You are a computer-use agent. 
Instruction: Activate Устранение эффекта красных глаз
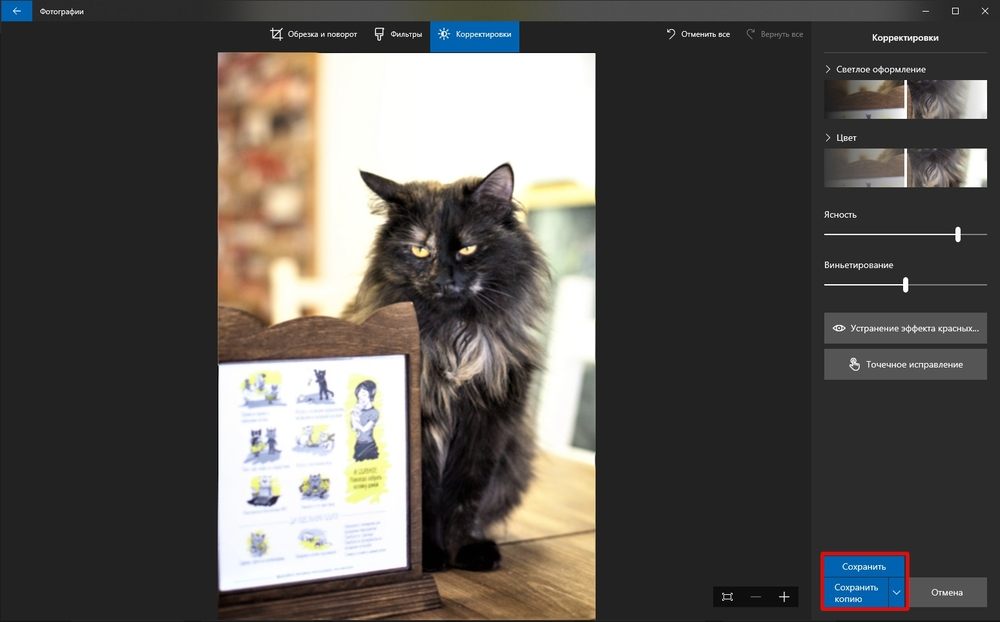(x=905, y=328)
